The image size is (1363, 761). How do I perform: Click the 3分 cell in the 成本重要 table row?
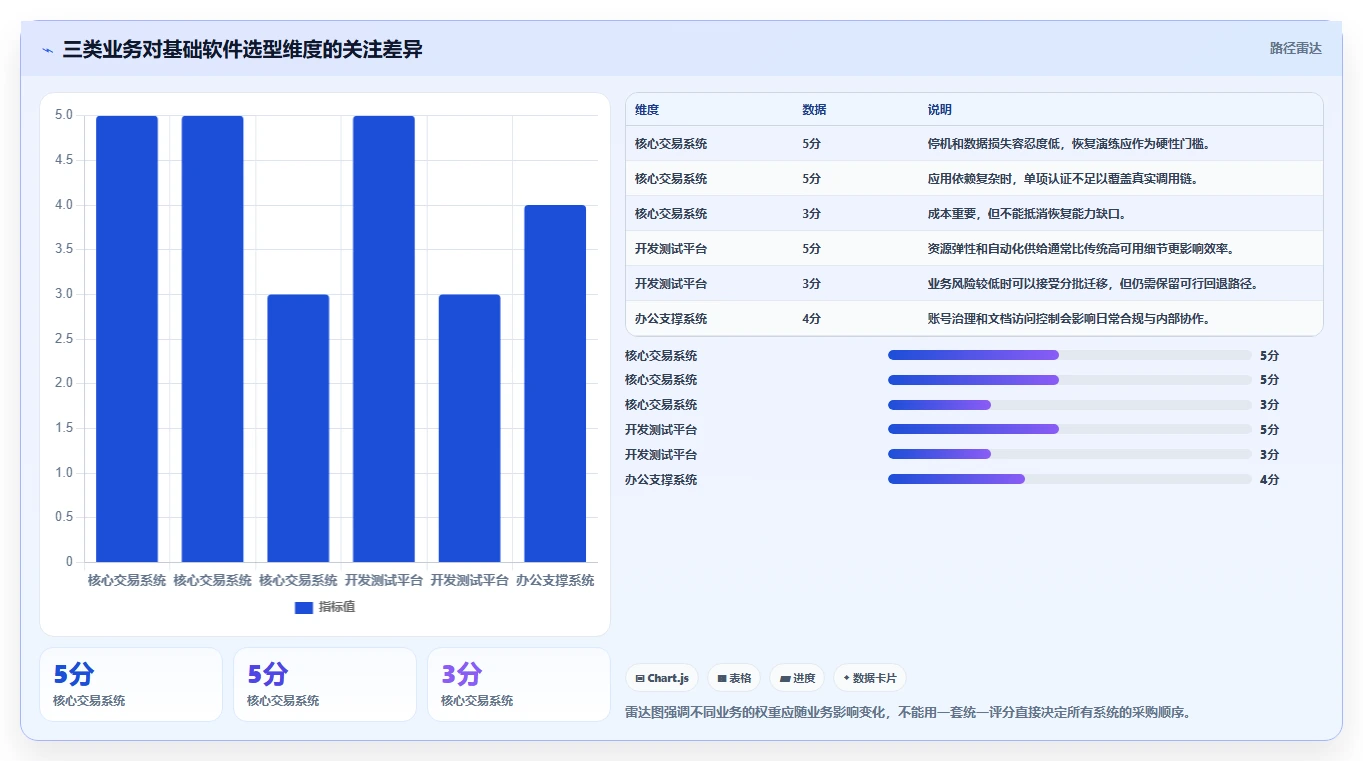[x=811, y=214]
